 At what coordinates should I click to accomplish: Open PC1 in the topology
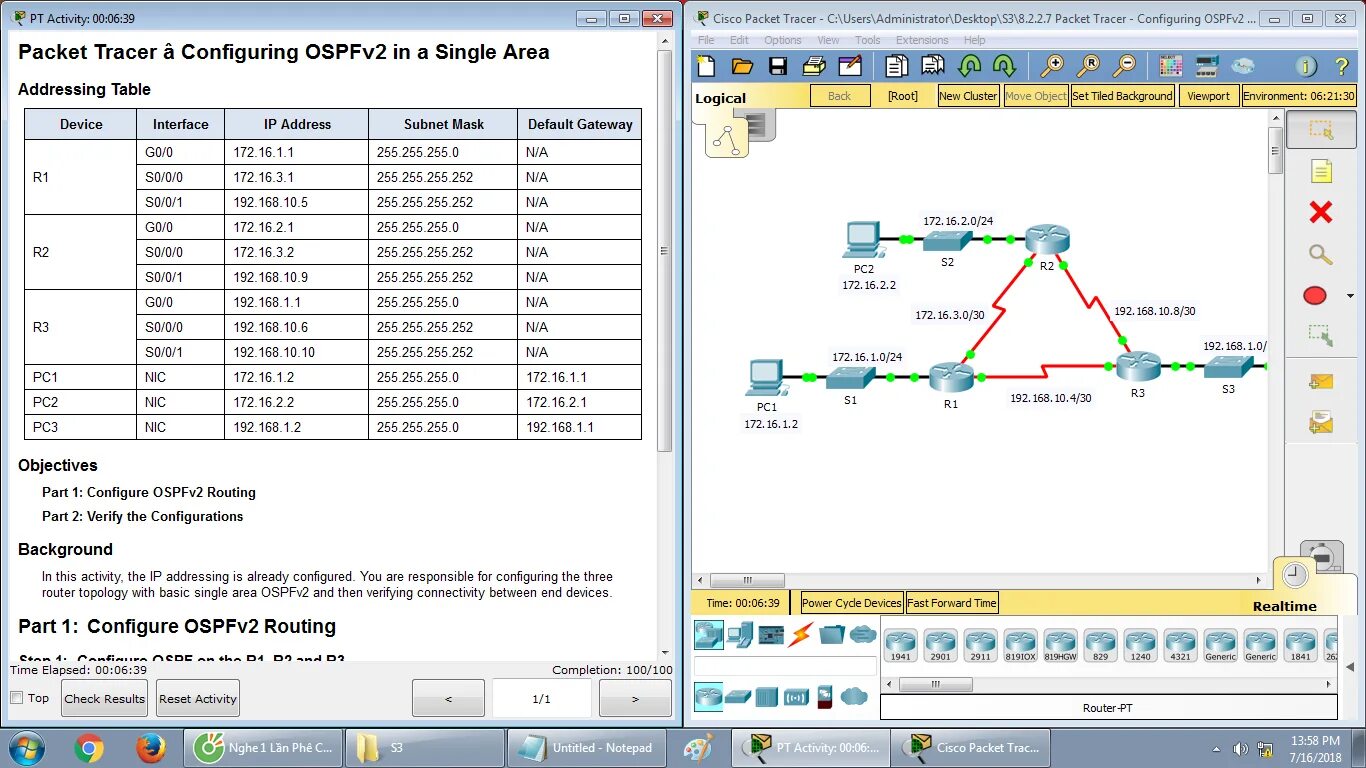(767, 379)
